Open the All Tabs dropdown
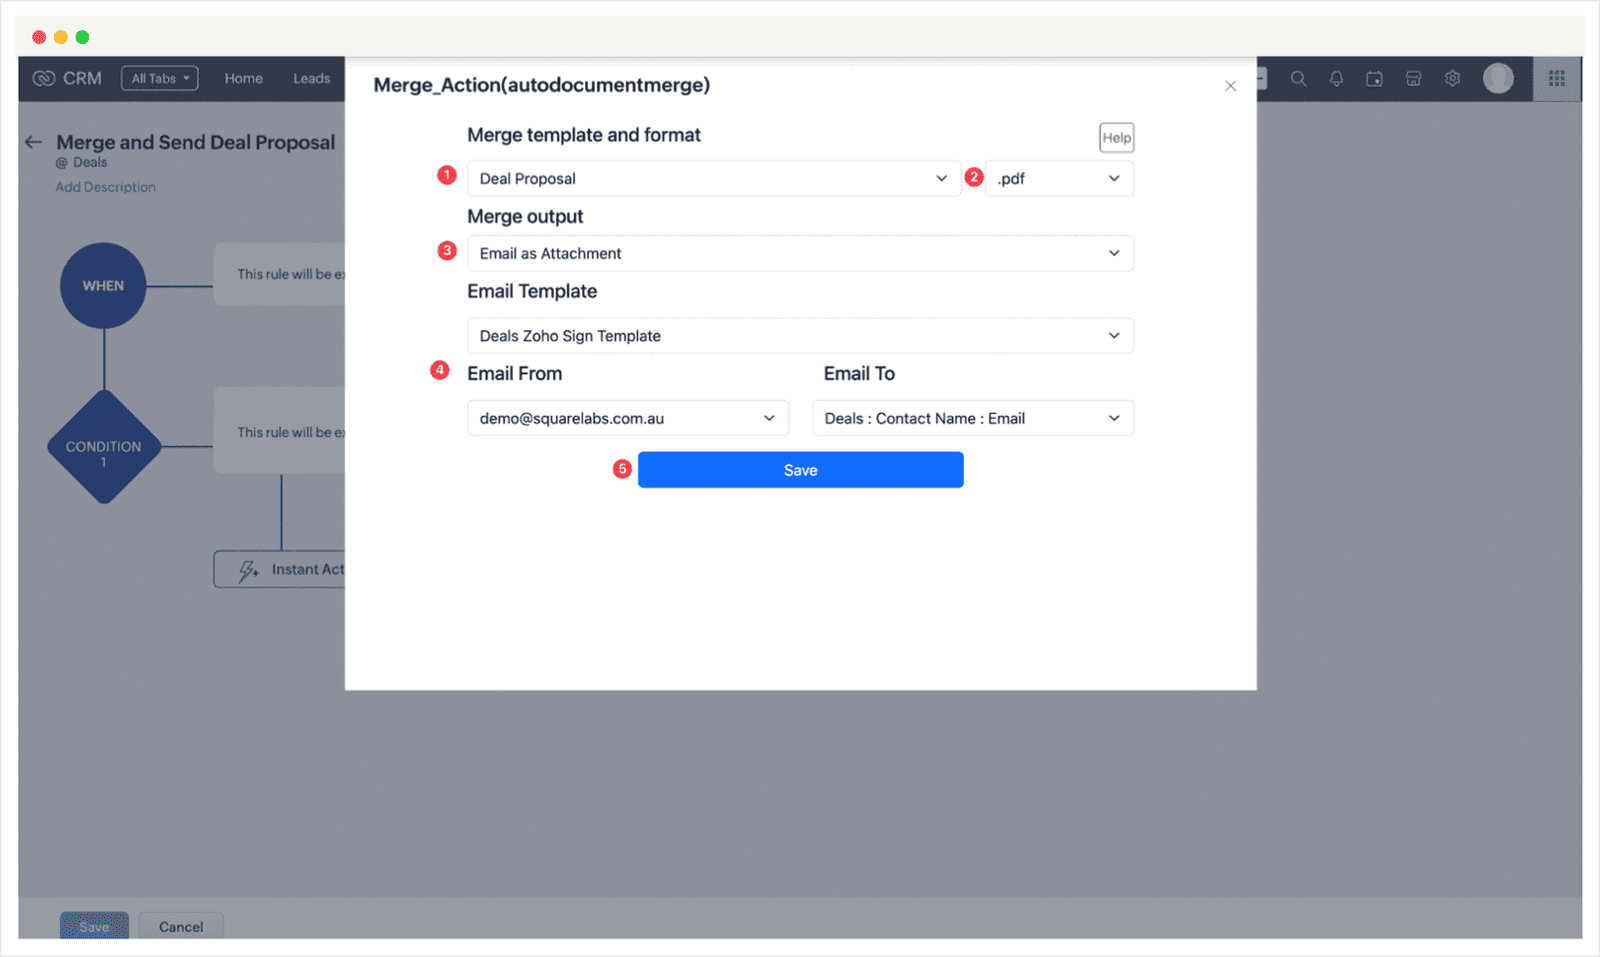The image size is (1600, 957). pyautogui.click(x=160, y=78)
